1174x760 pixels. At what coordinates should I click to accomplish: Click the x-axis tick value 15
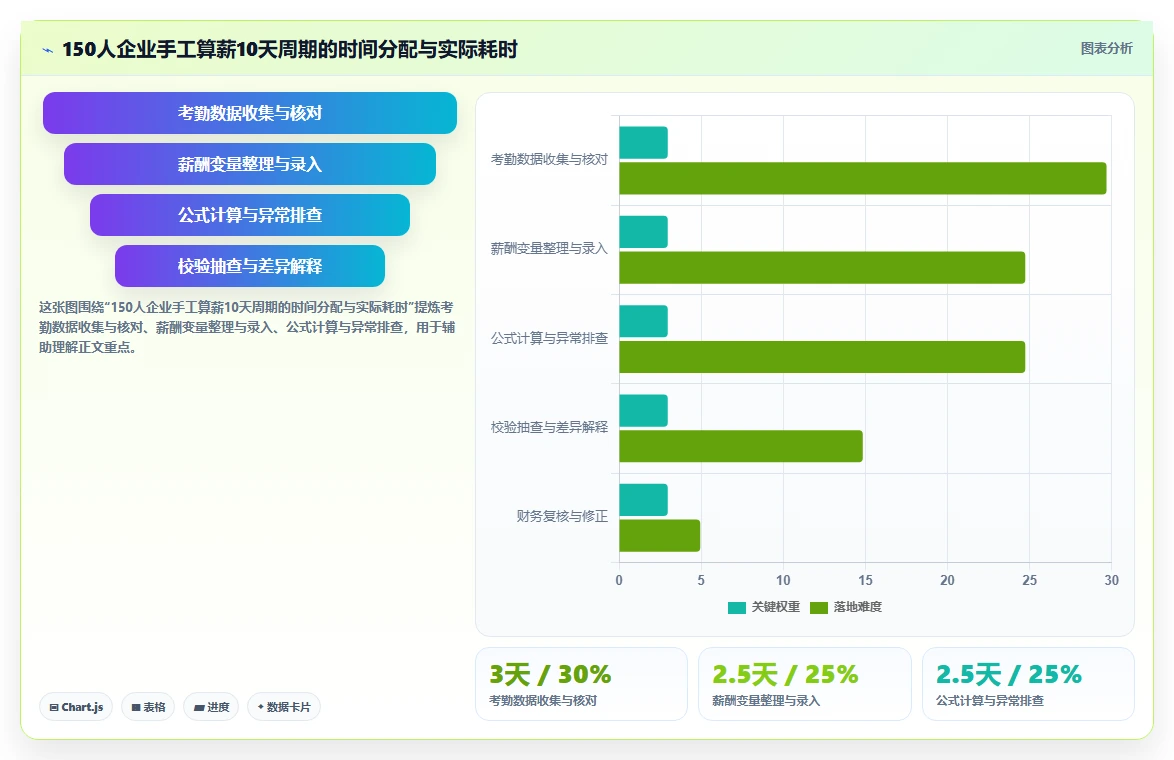[866, 580]
